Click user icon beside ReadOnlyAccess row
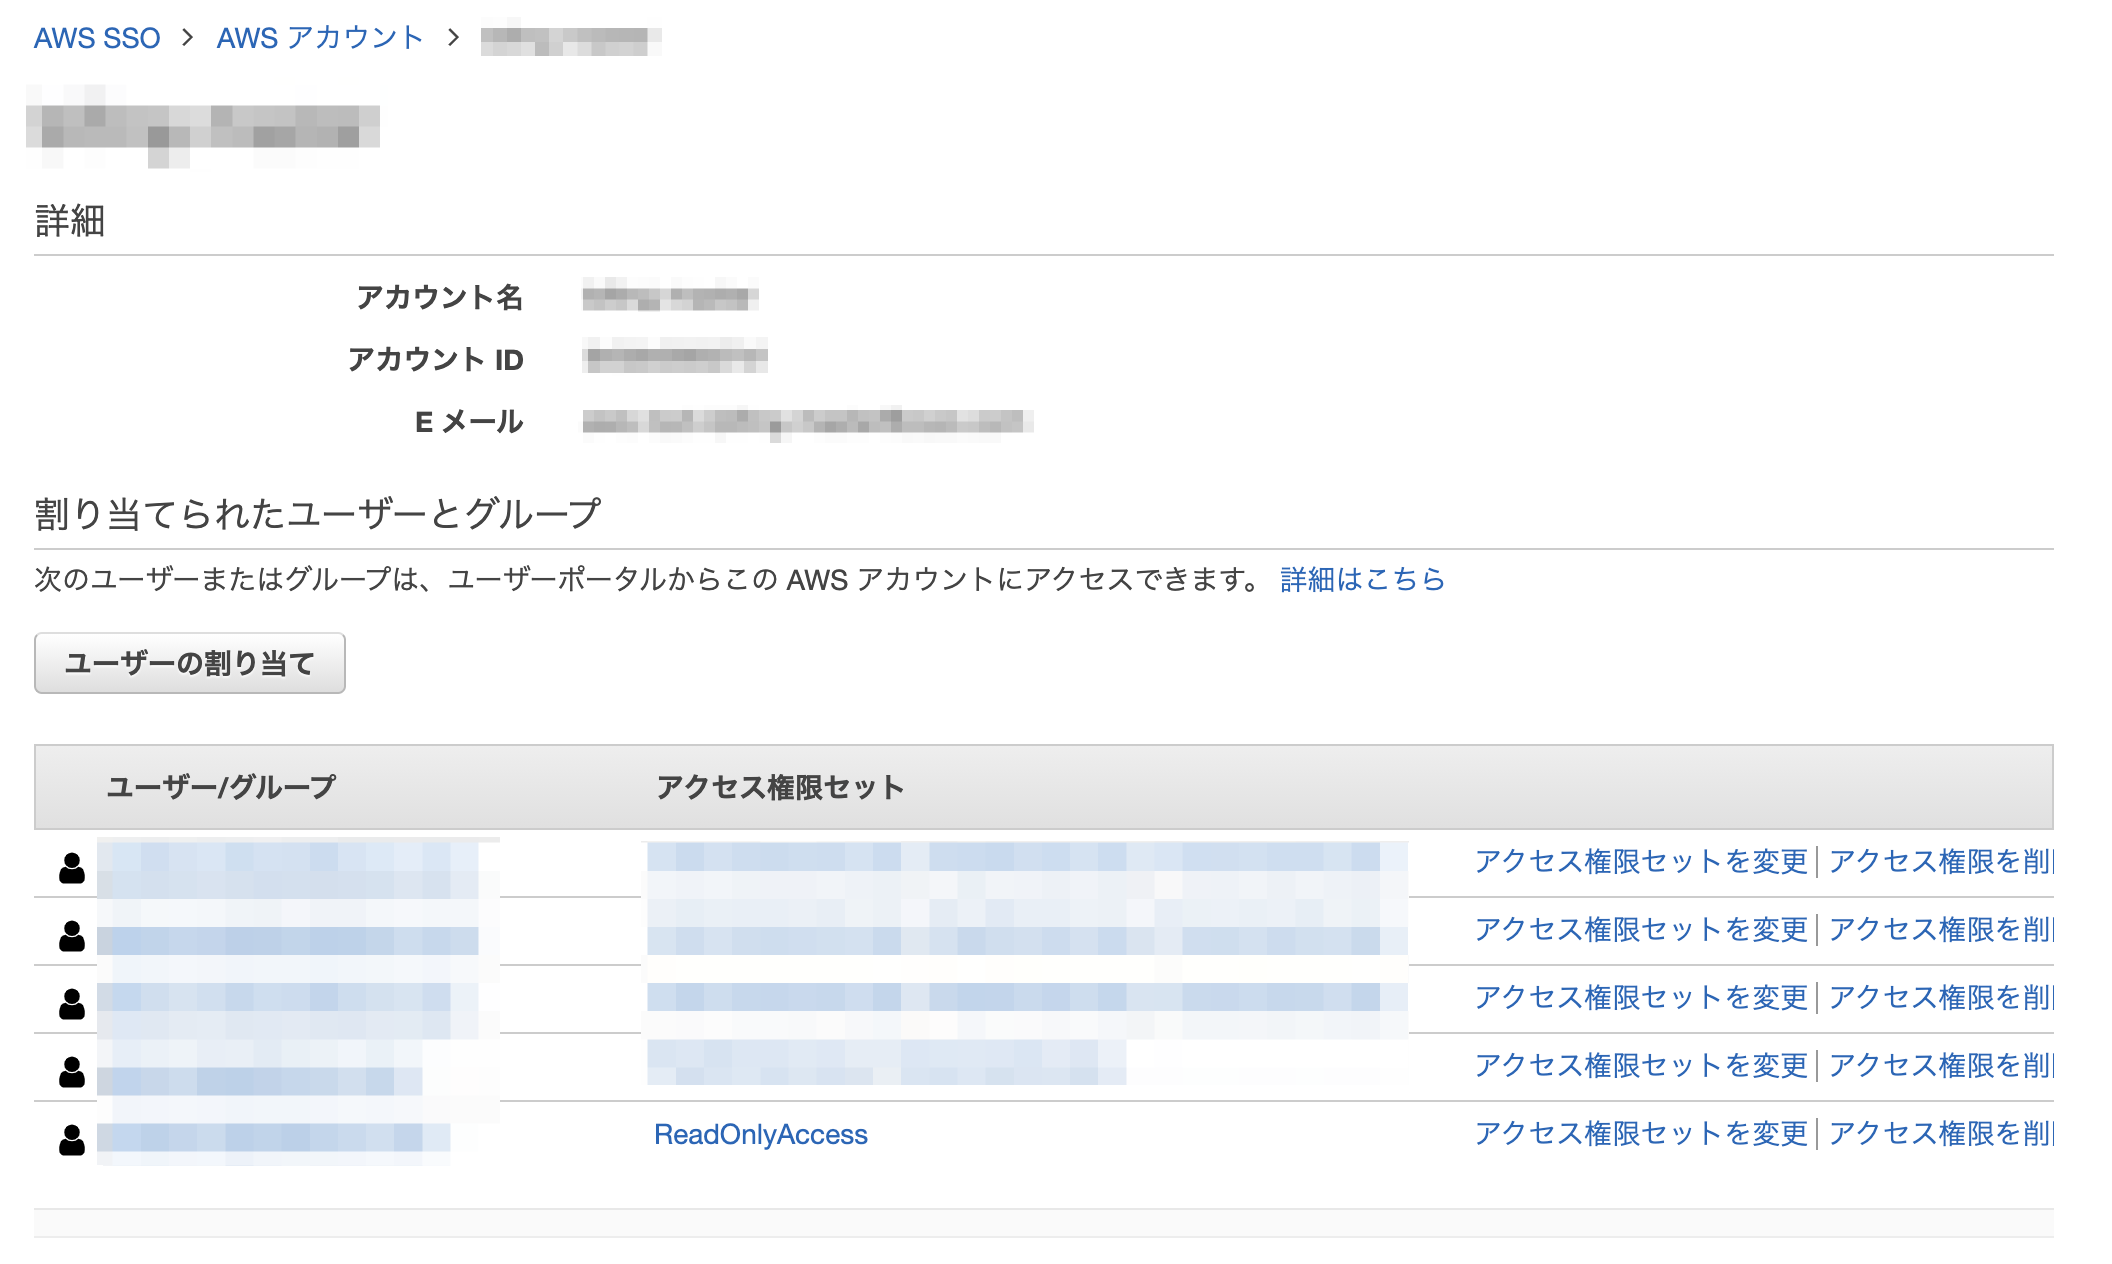This screenshot has width=2112, height=1264. click(72, 1140)
